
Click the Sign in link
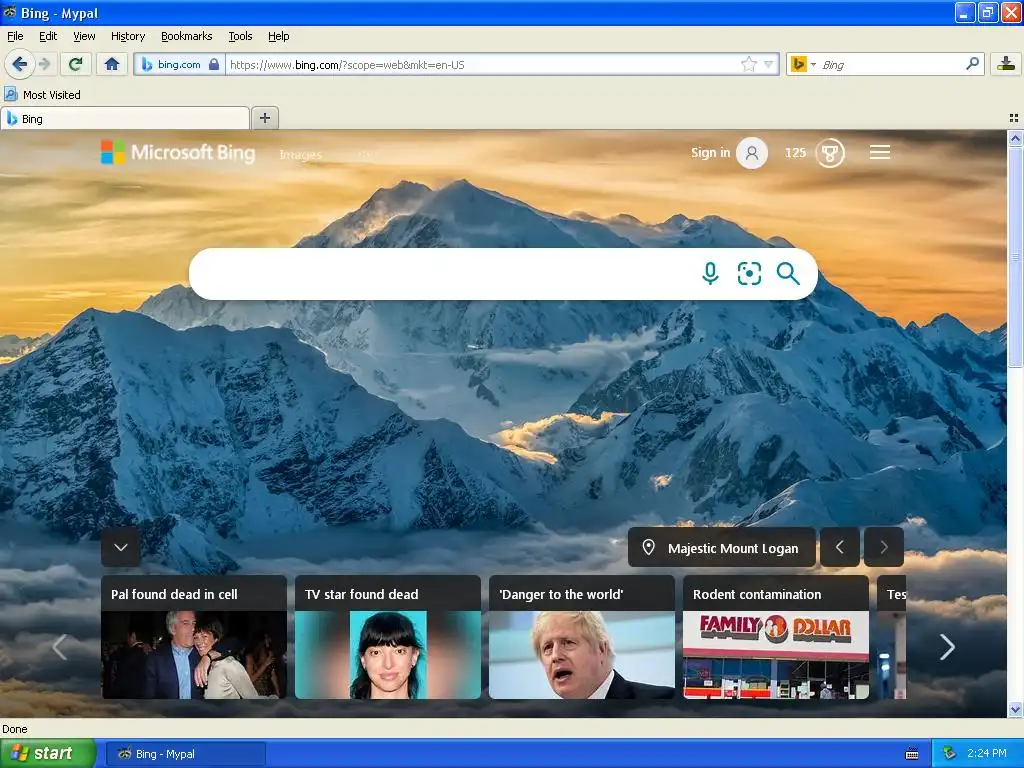click(x=711, y=152)
